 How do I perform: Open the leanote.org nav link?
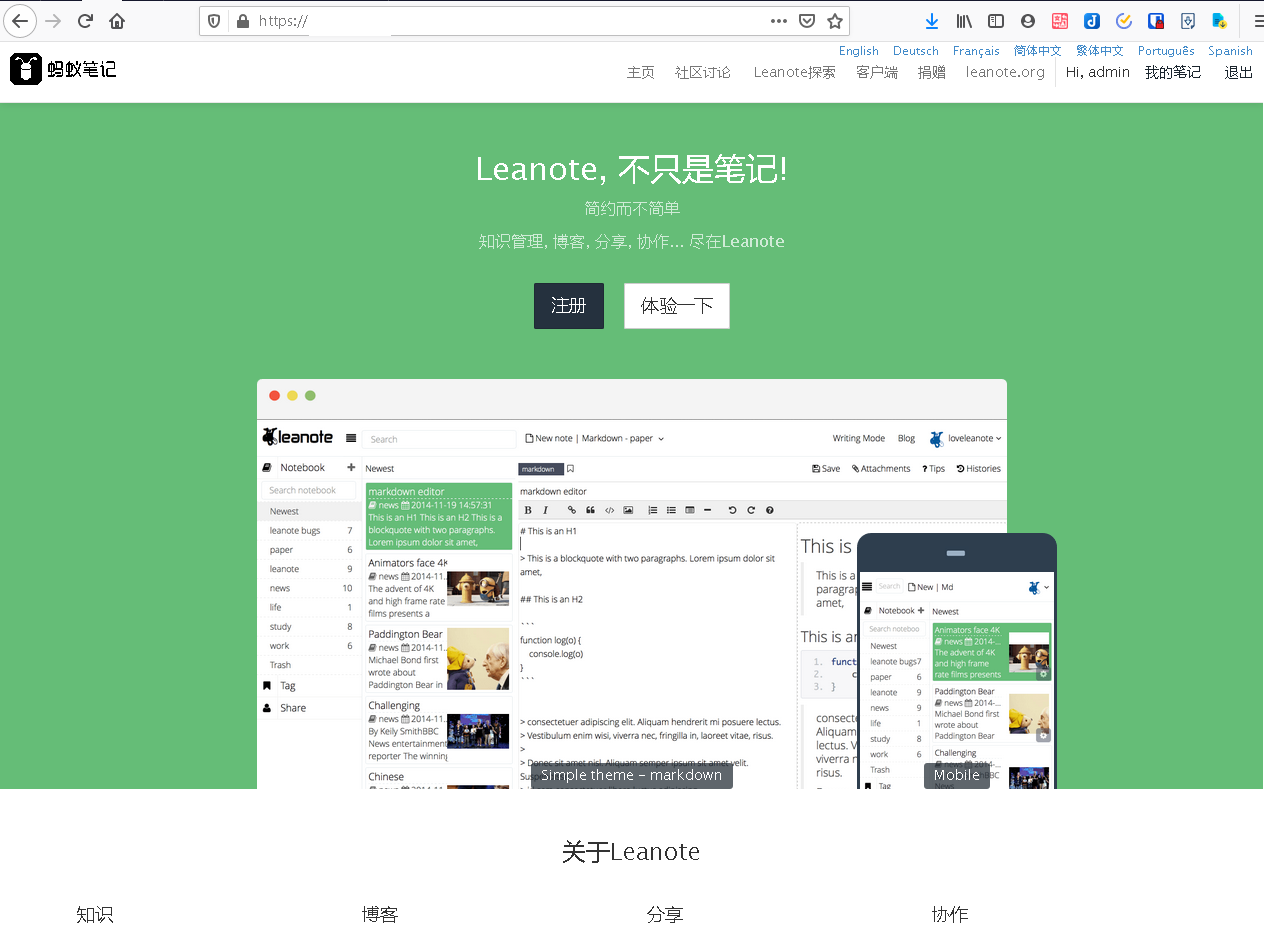point(1005,73)
